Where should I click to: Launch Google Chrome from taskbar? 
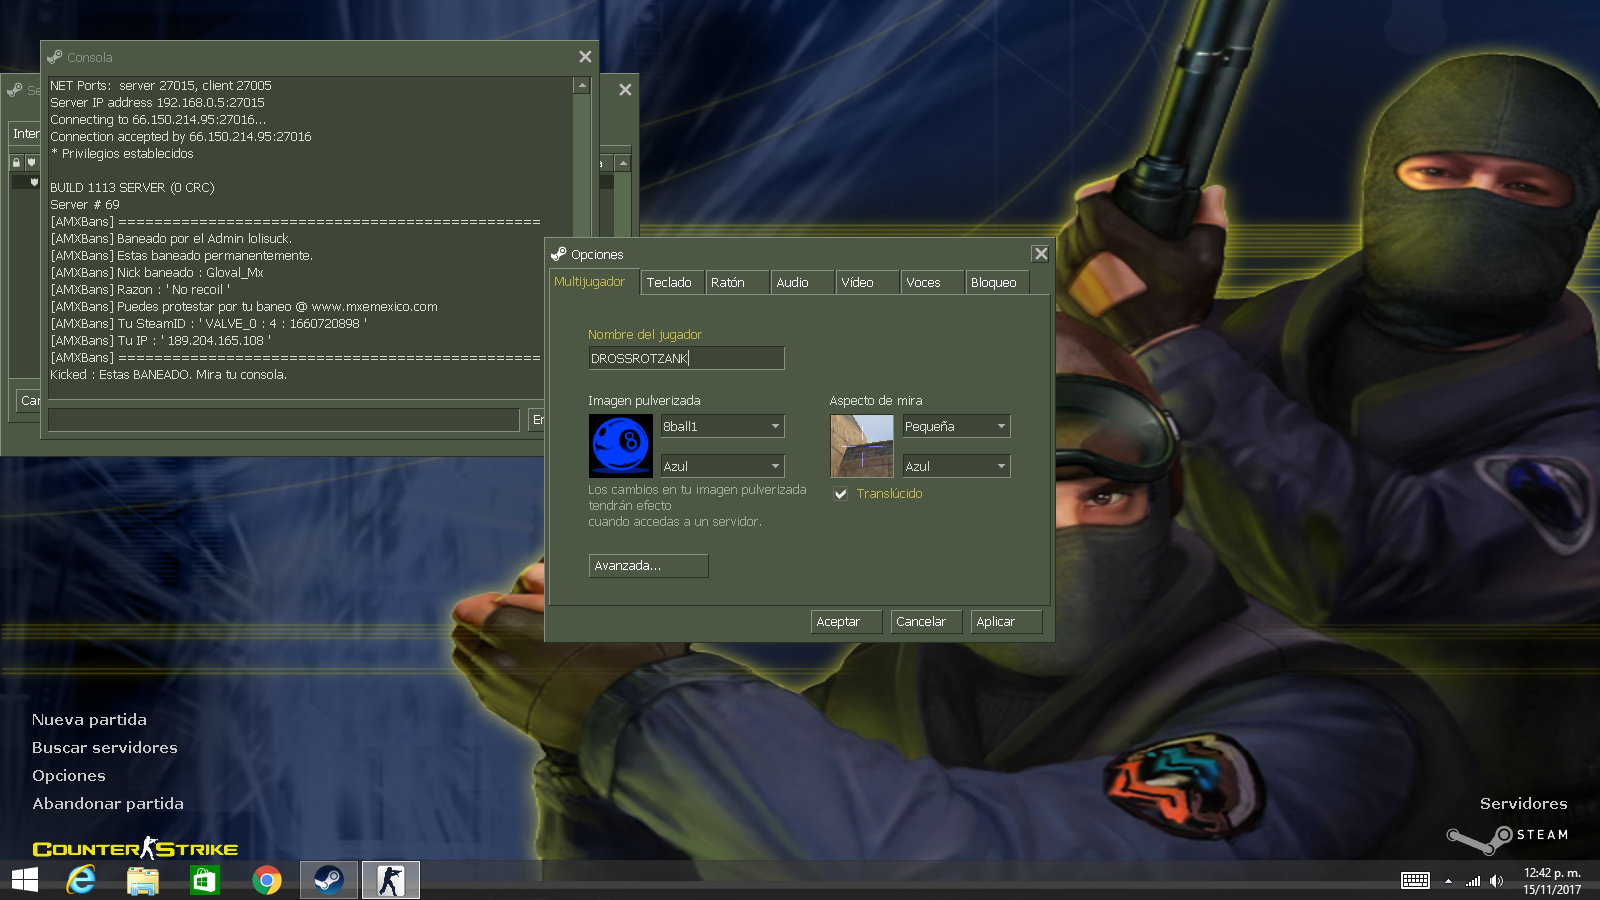[x=267, y=880]
